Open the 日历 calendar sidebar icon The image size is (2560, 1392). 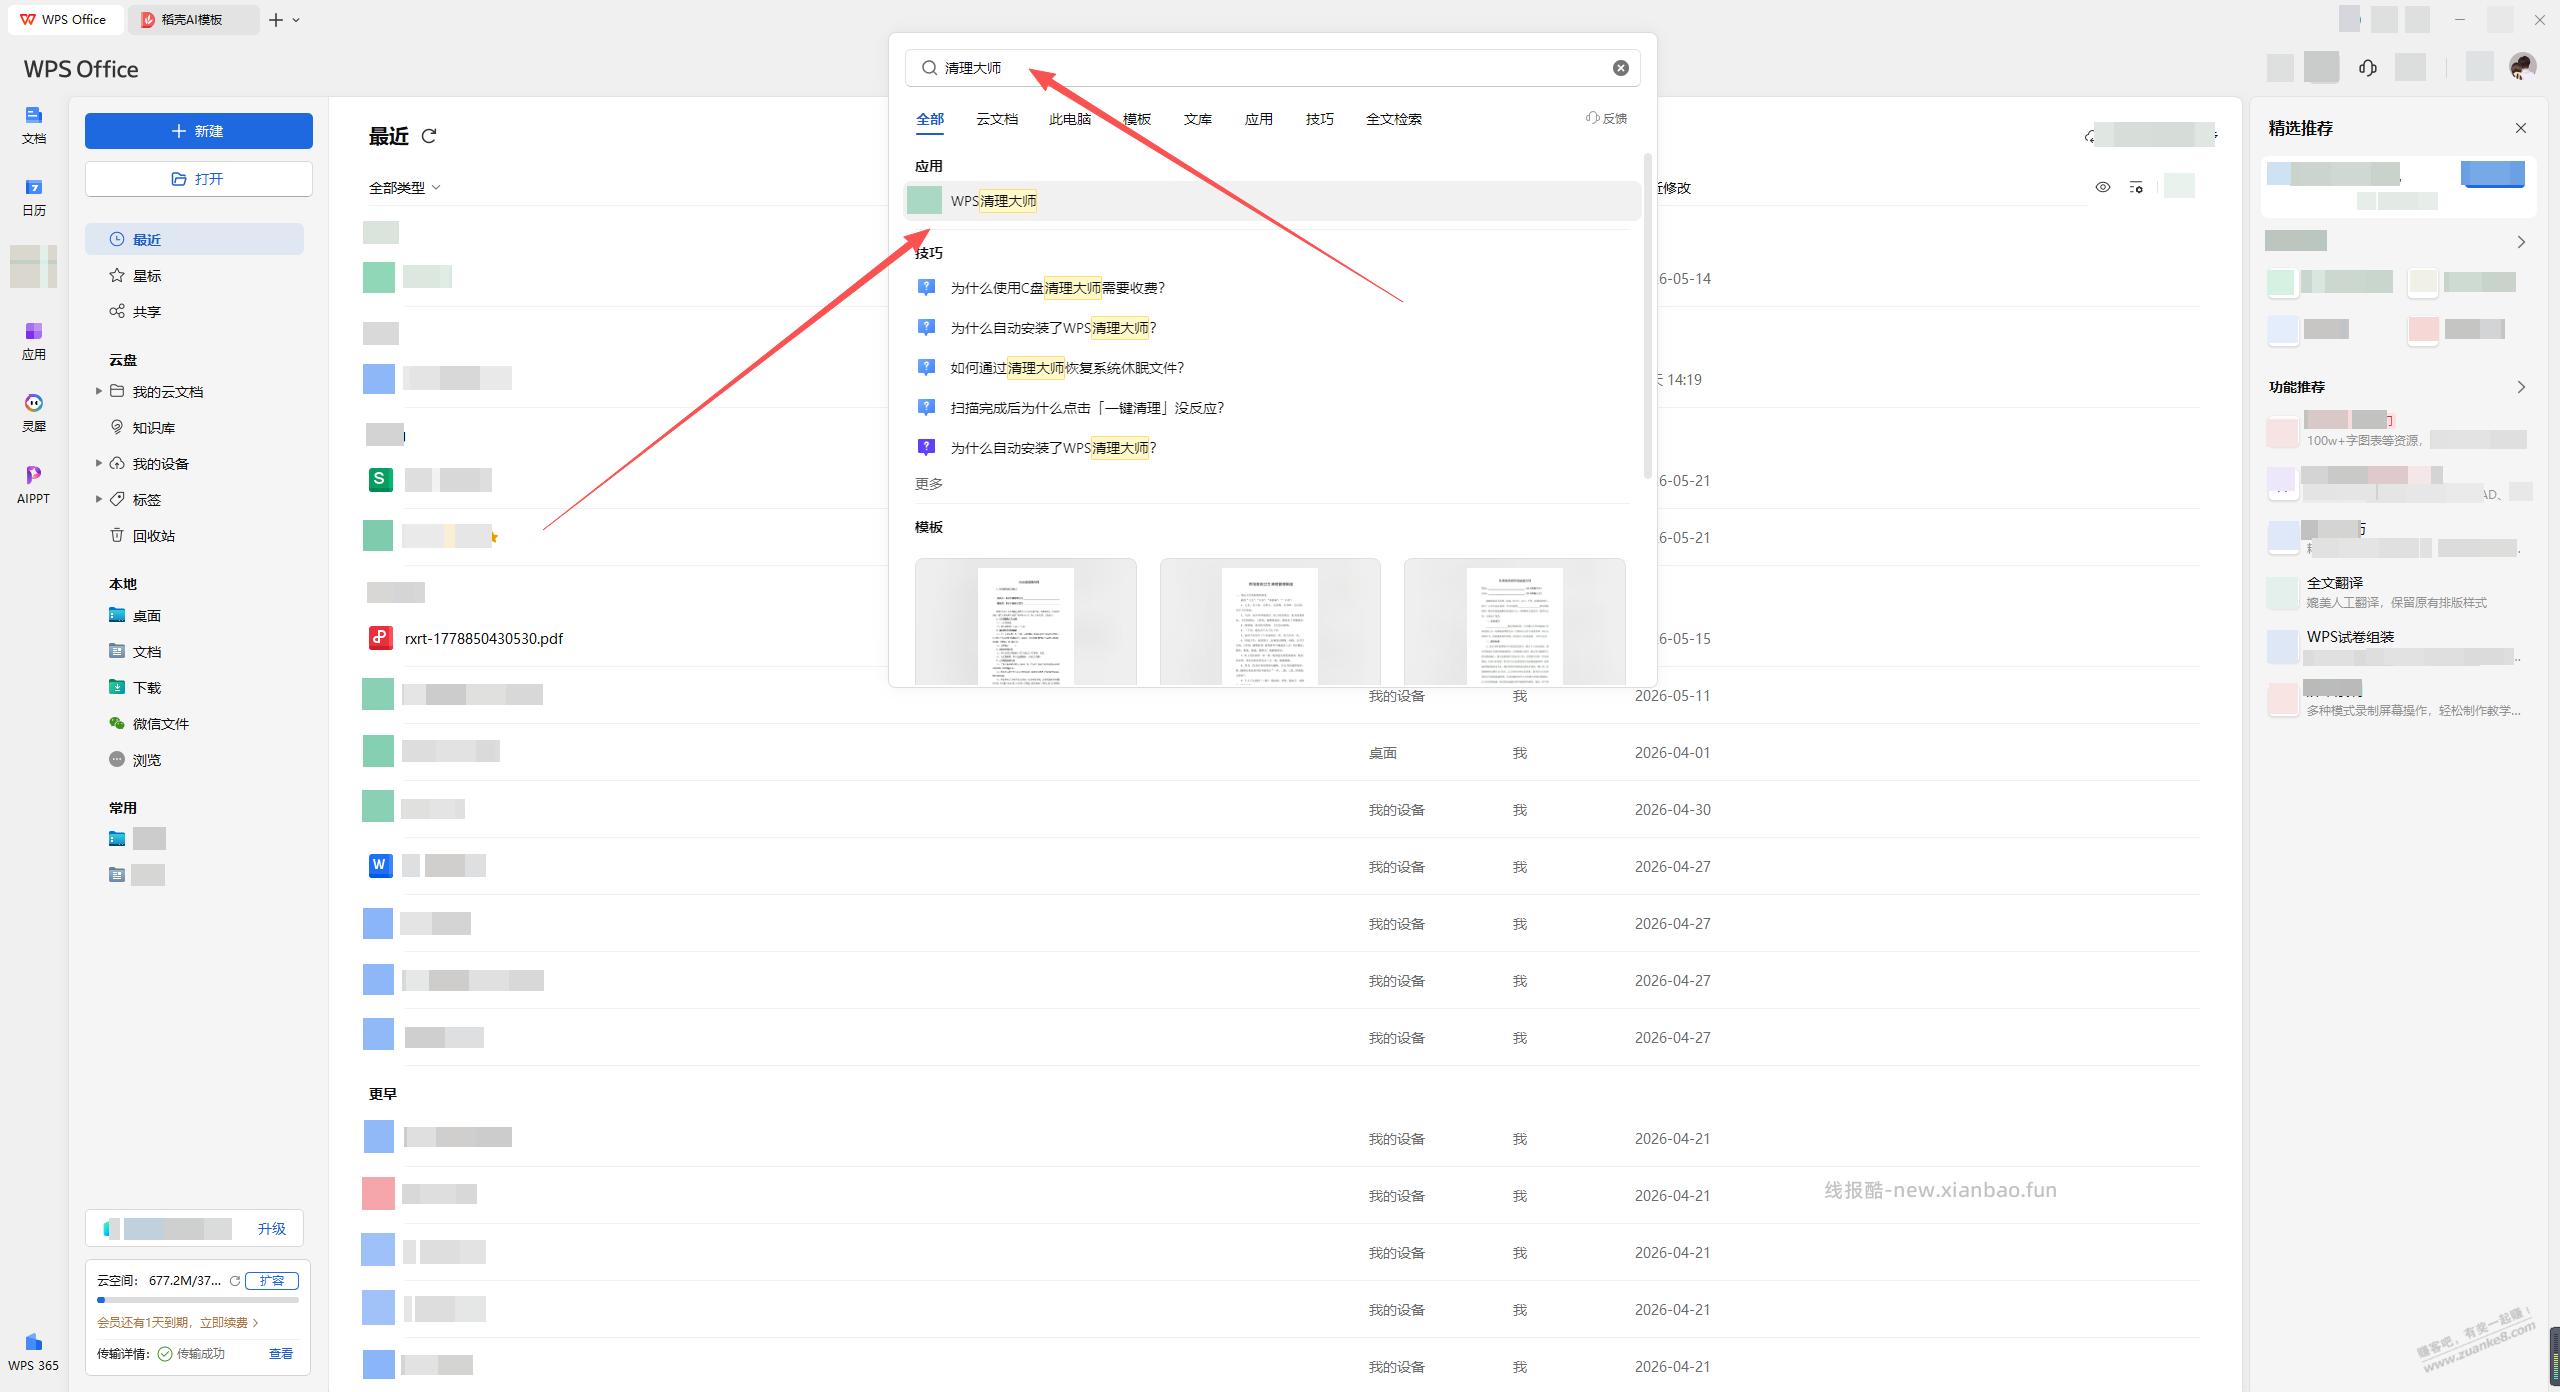click(x=34, y=197)
